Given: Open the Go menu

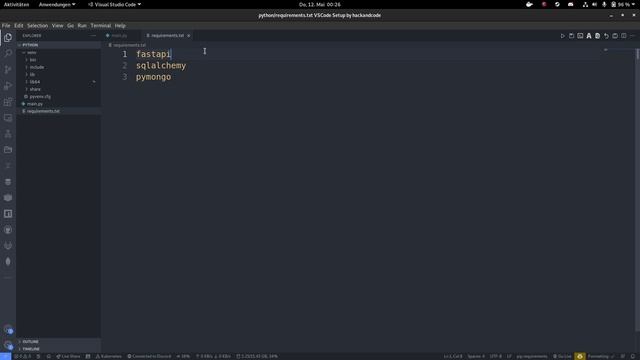Looking at the screenshot, I should pyautogui.click(x=71, y=25).
